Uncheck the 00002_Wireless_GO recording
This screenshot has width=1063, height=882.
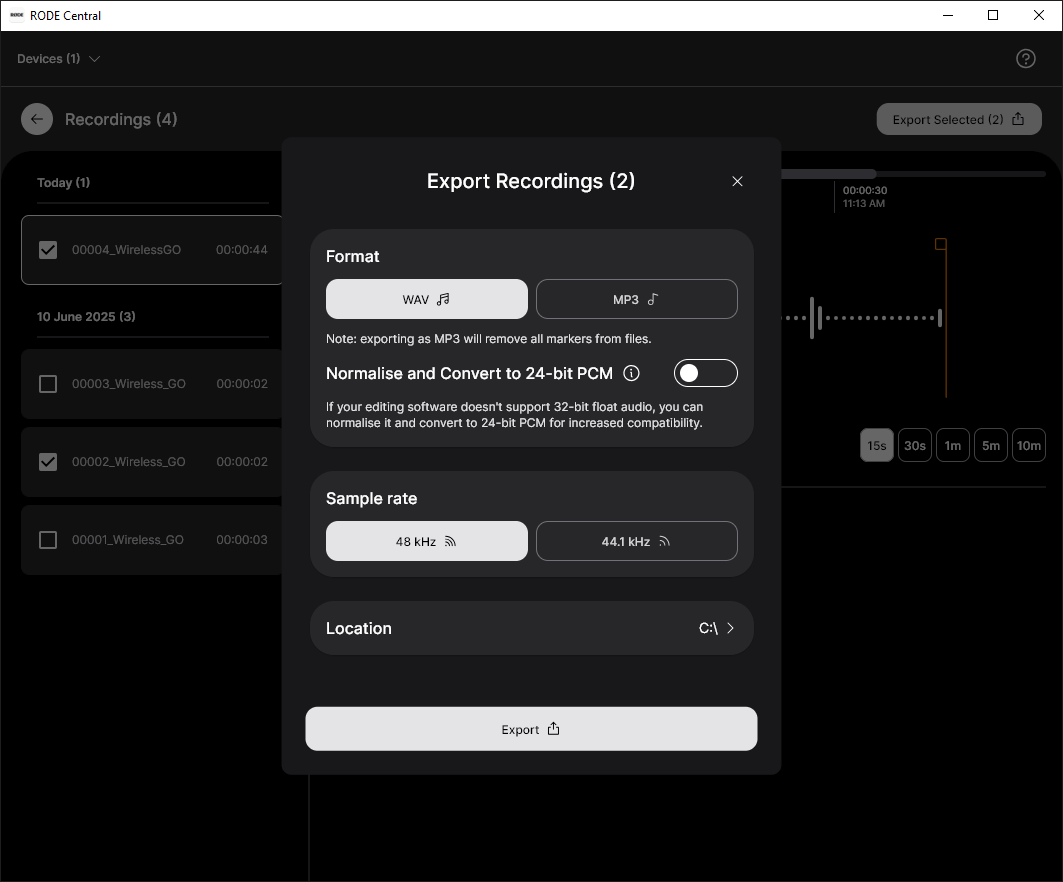(x=47, y=462)
